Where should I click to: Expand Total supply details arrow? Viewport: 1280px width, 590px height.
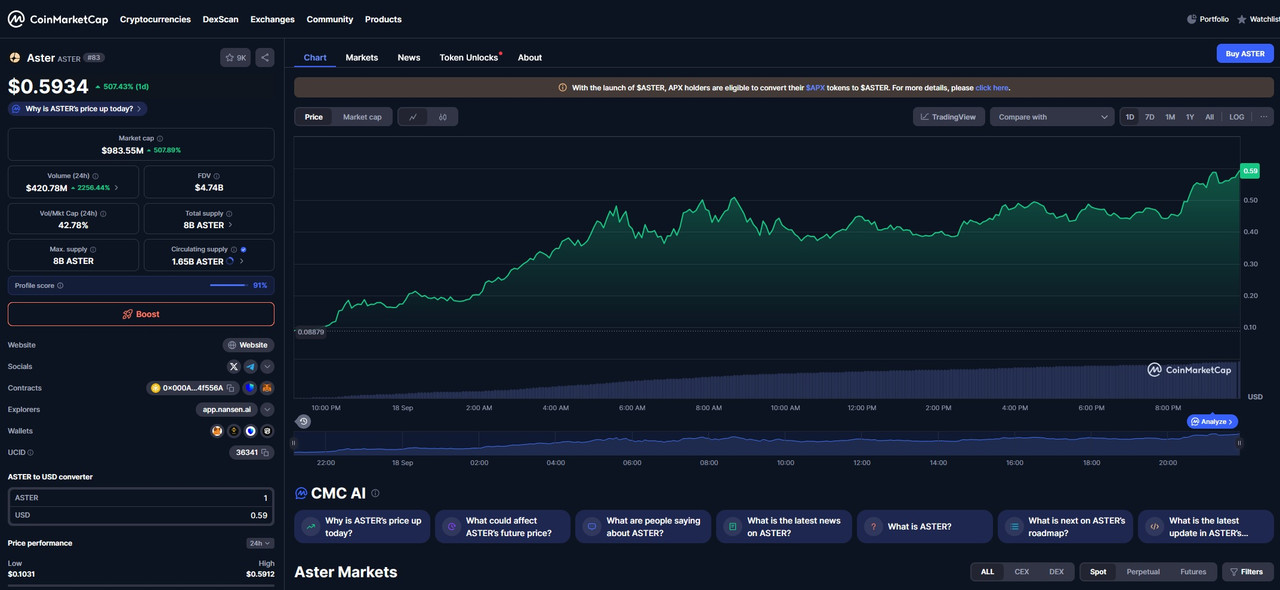pyautogui.click(x=231, y=225)
